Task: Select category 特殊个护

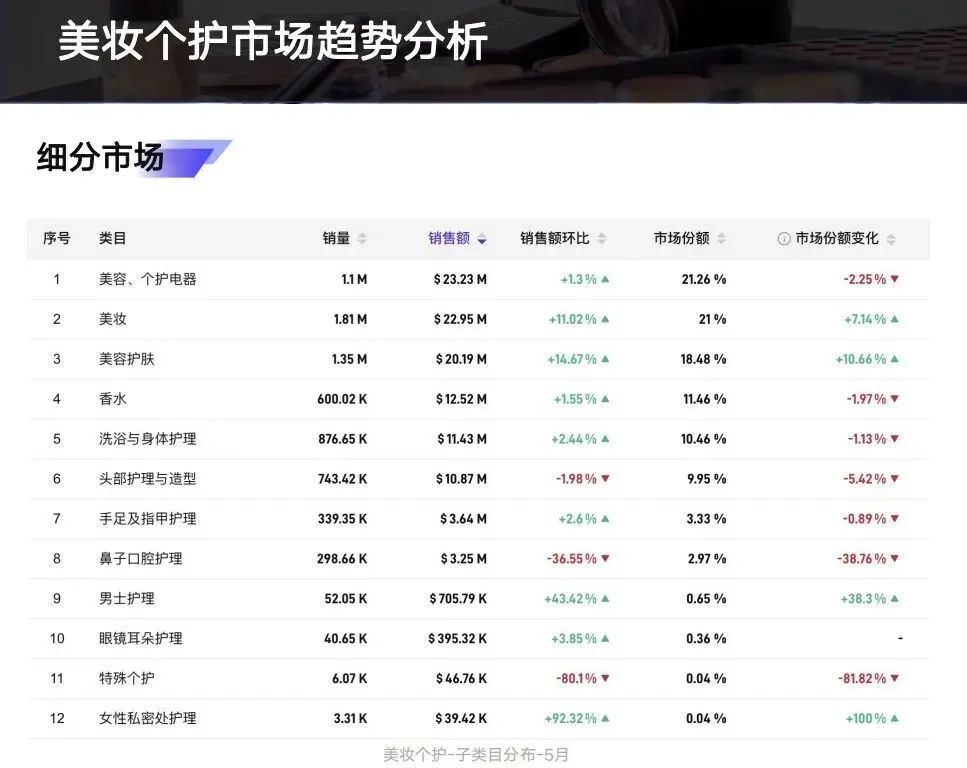Action: pos(126,678)
